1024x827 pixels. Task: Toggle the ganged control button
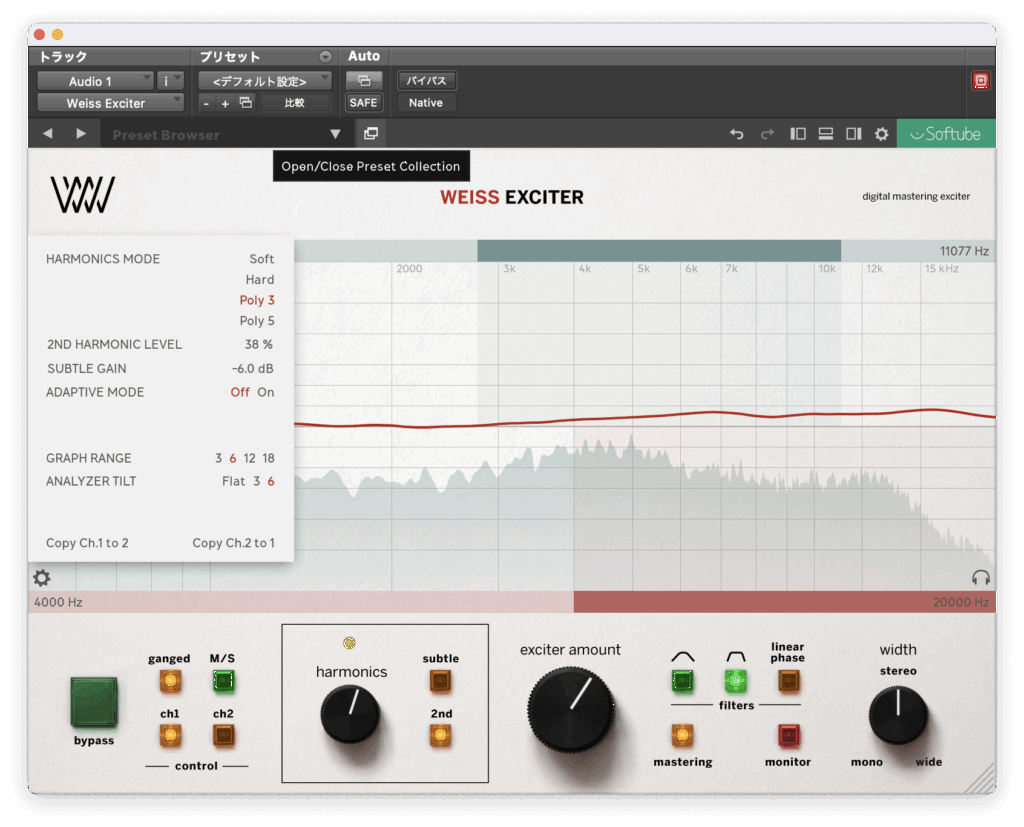170,681
